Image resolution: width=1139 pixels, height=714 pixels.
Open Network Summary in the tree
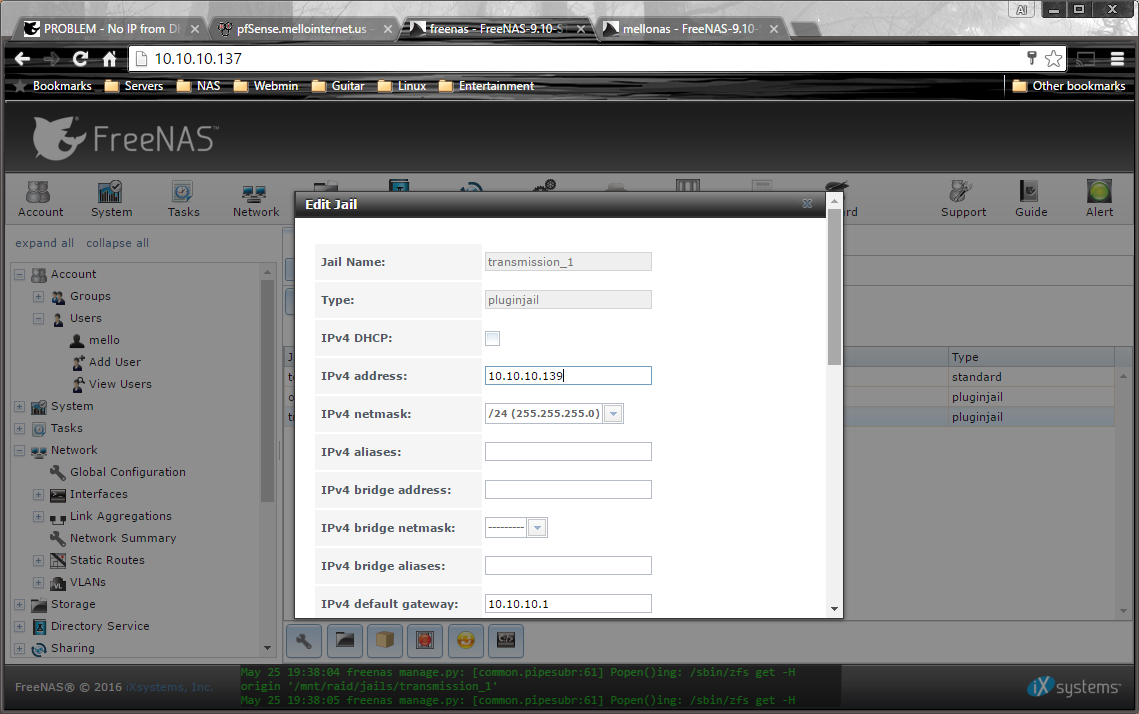[x=123, y=538]
